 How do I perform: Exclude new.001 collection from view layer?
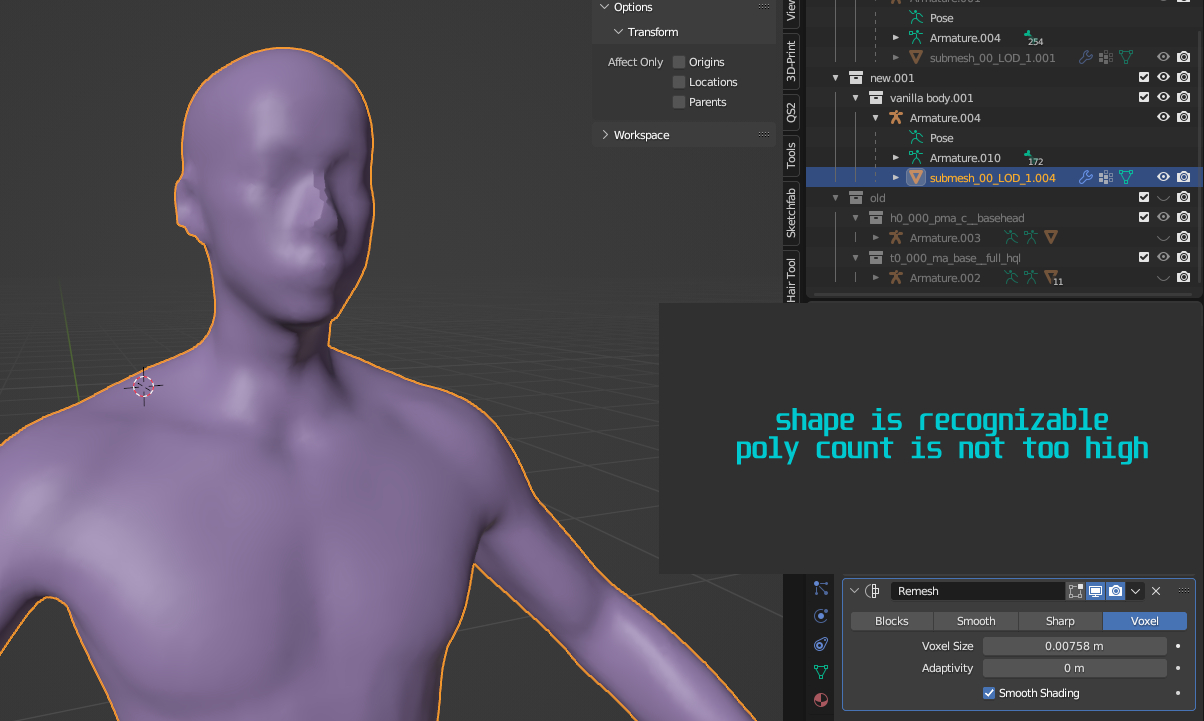click(x=1144, y=77)
